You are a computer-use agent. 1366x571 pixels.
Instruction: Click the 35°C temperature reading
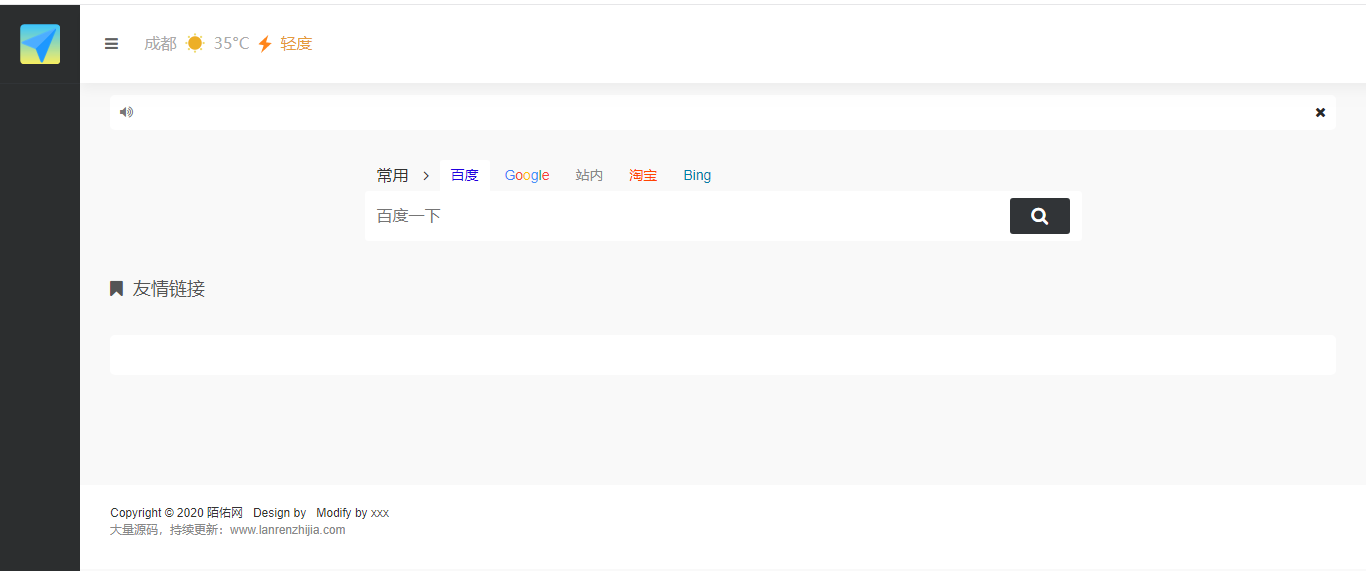[x=231, y=44]
